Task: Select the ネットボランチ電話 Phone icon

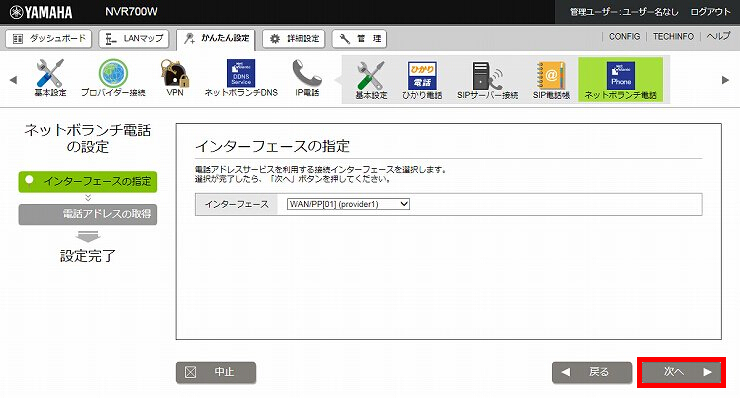Action: pos(621,80)
